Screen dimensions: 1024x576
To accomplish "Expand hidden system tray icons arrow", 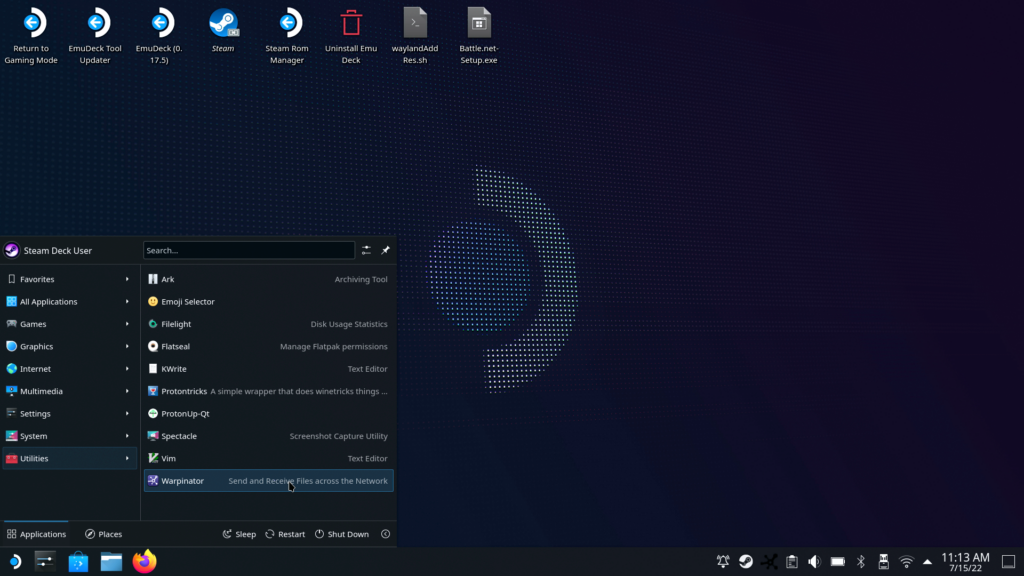I will [x=927, y=562].
